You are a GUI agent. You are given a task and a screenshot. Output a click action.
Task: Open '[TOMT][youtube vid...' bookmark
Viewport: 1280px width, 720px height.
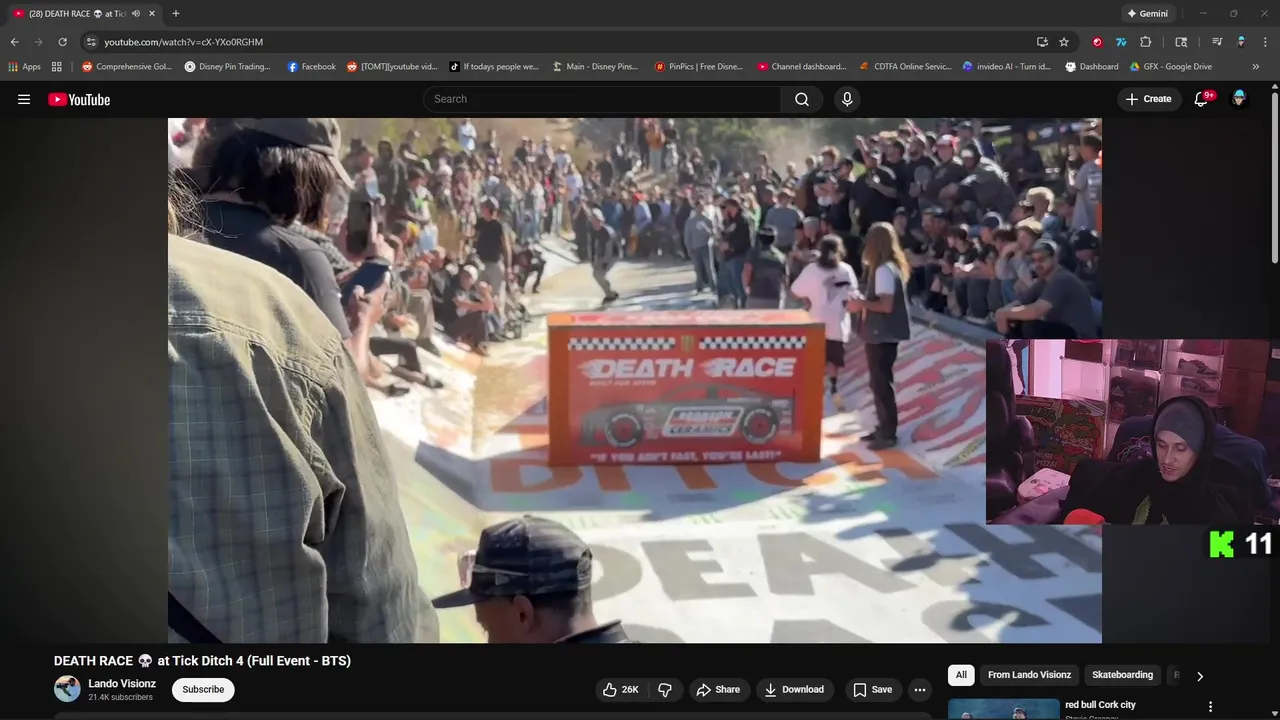pos(392,67)
